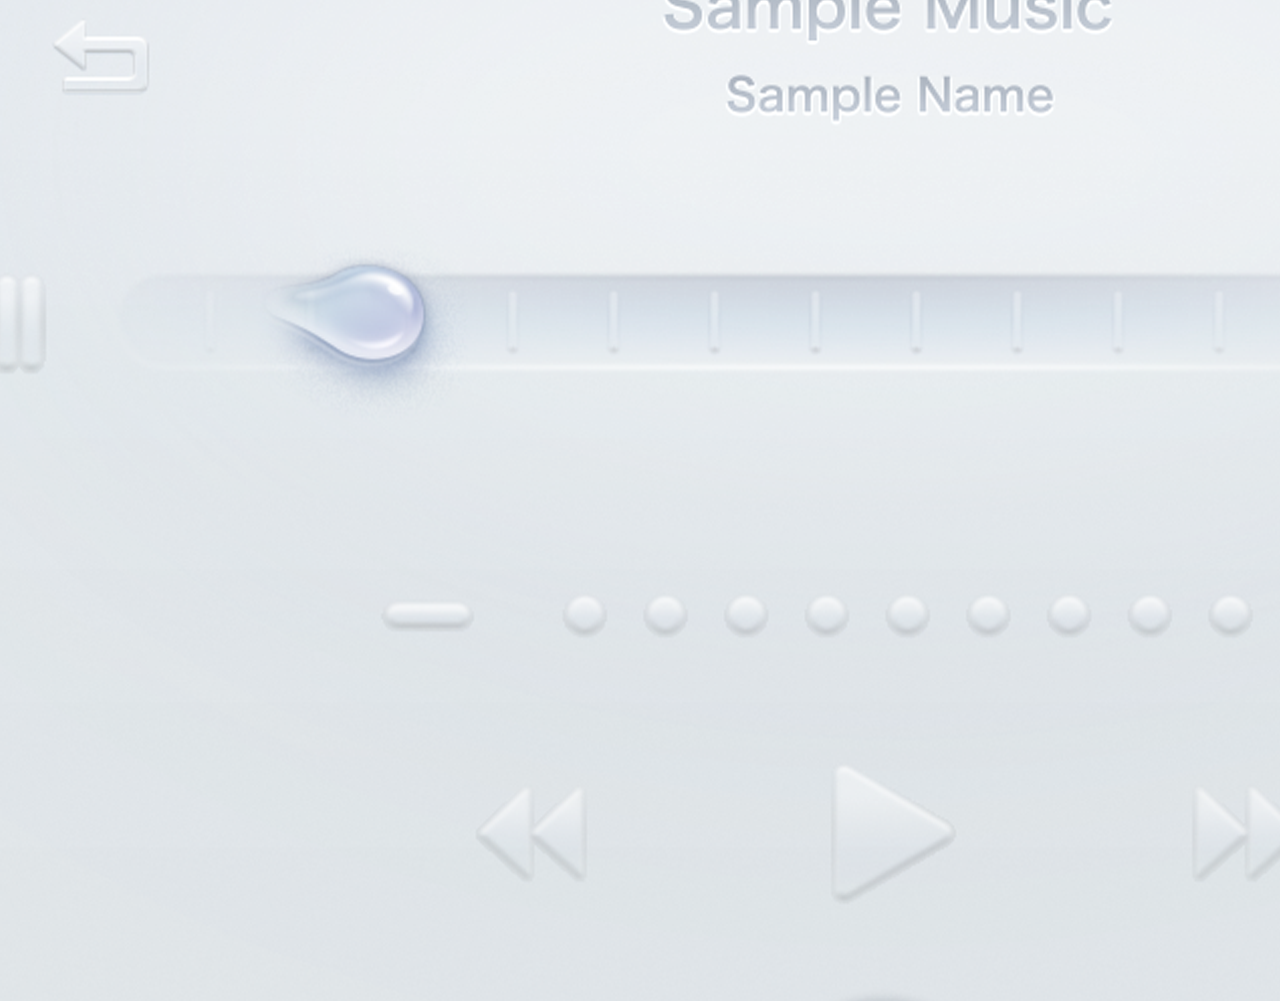This screenshot has height=1001, width=1280.
Task: Click the vertical bars icon at left edge
Action: [x=21, y=323]
